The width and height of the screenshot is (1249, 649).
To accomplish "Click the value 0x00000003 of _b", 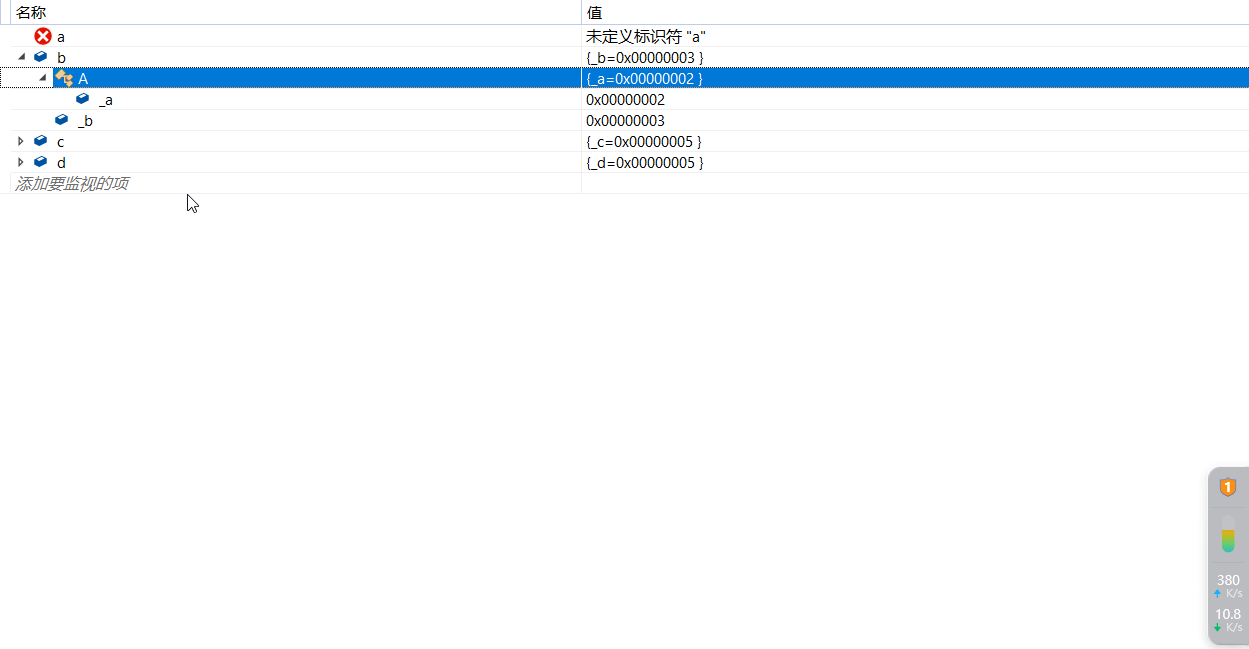I will point(625,121).
